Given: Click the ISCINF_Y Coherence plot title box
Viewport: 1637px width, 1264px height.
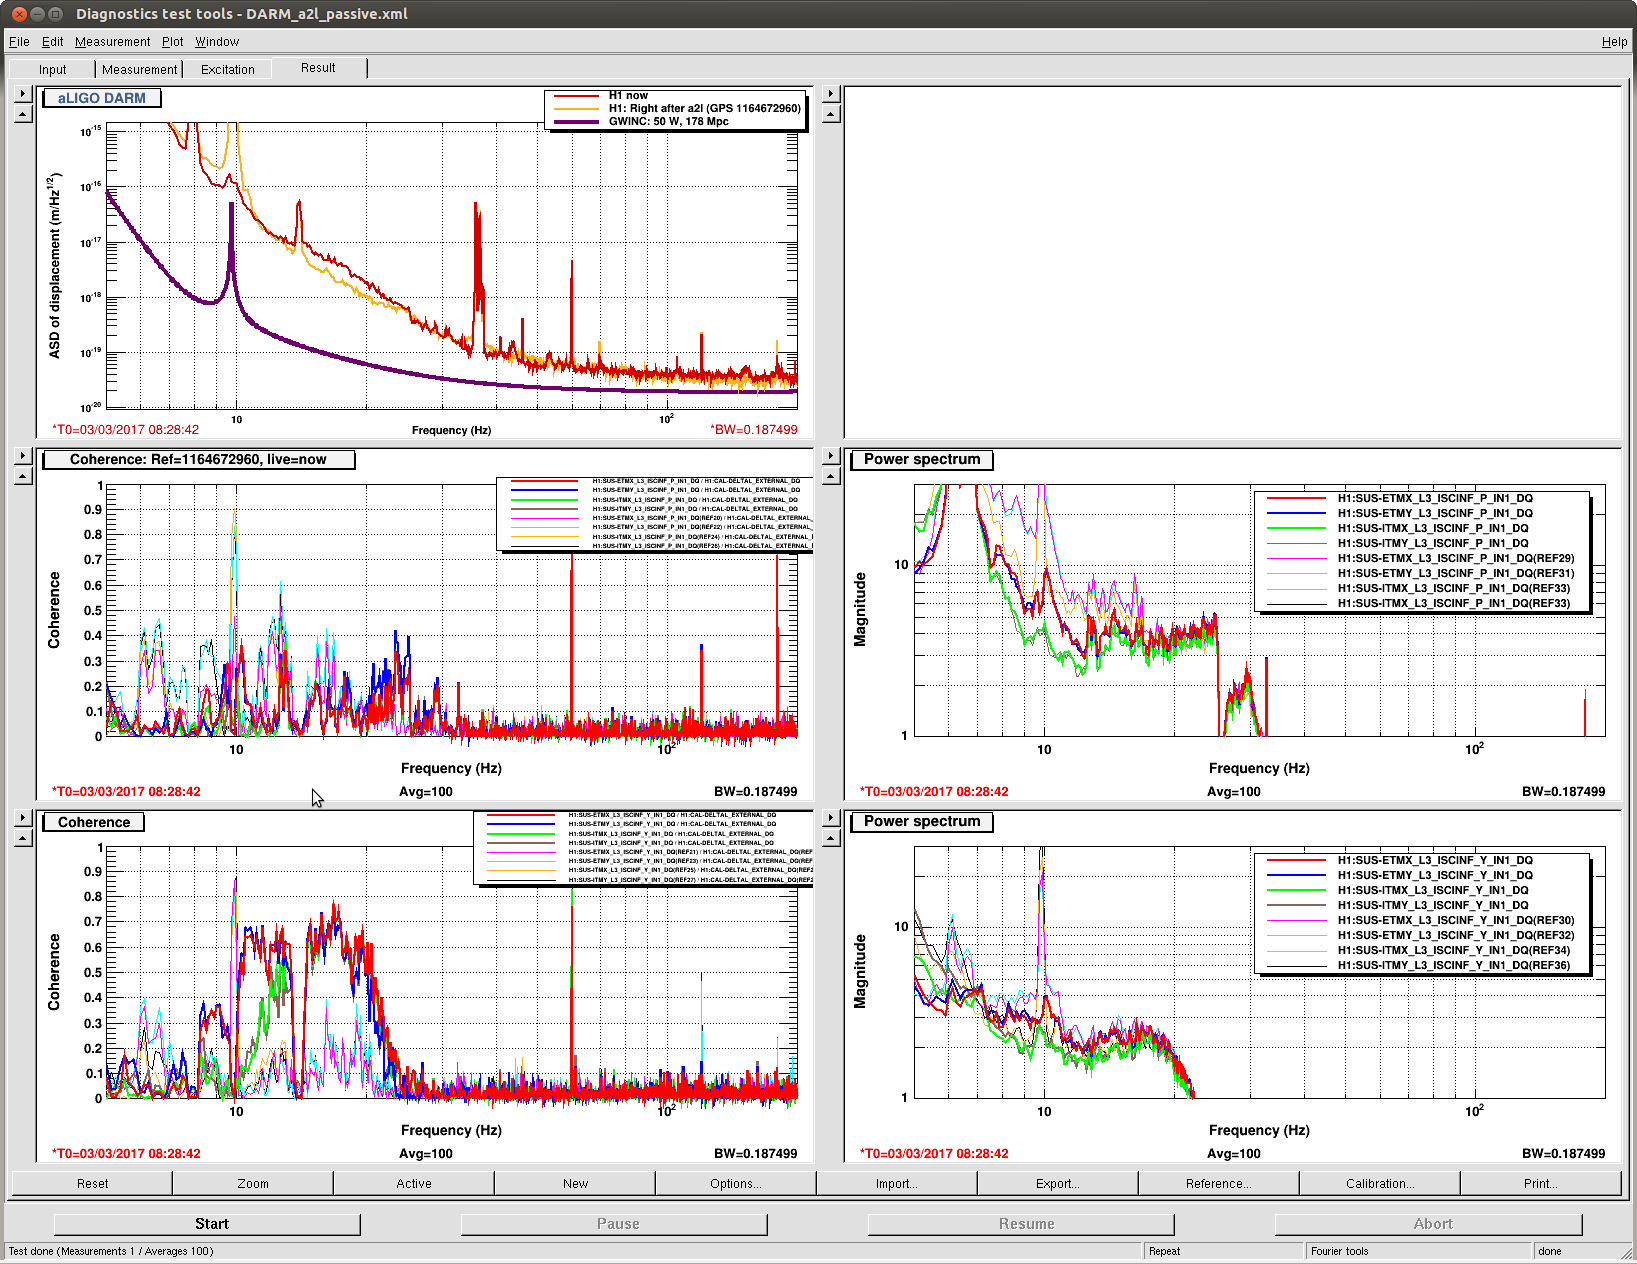Looking at the screenshot, I should coord(94,822).
